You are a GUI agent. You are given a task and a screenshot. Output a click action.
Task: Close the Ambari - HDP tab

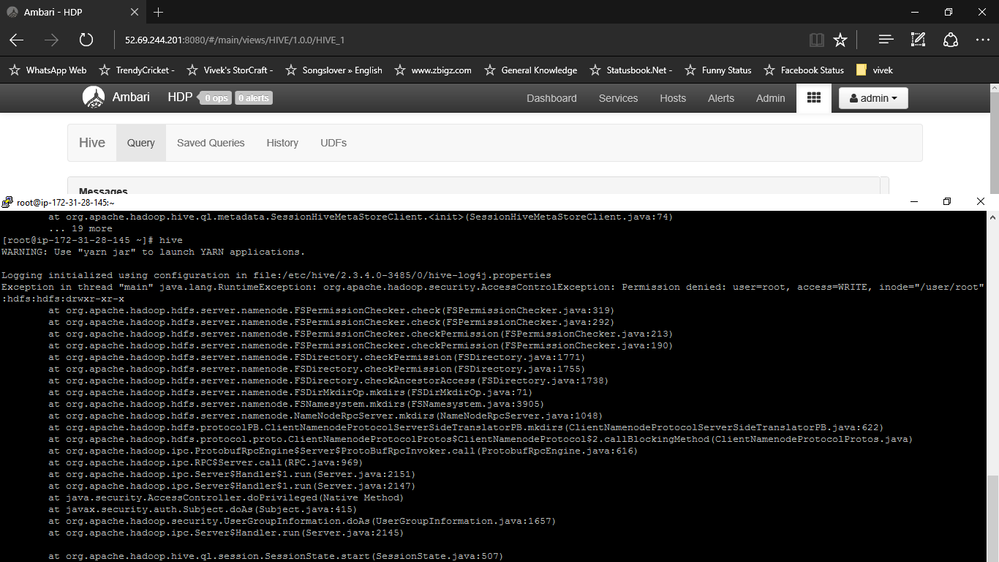[134, 12]
